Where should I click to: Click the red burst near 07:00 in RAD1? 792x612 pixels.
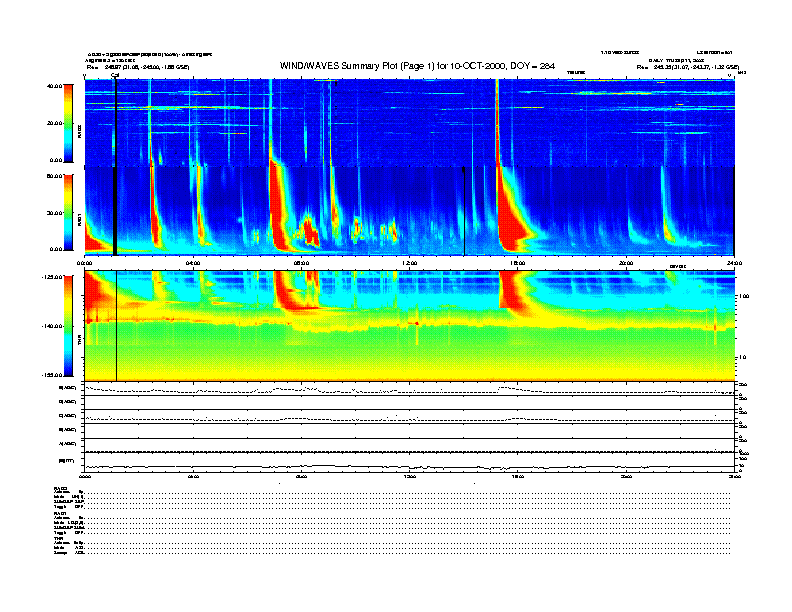point(278,205)
